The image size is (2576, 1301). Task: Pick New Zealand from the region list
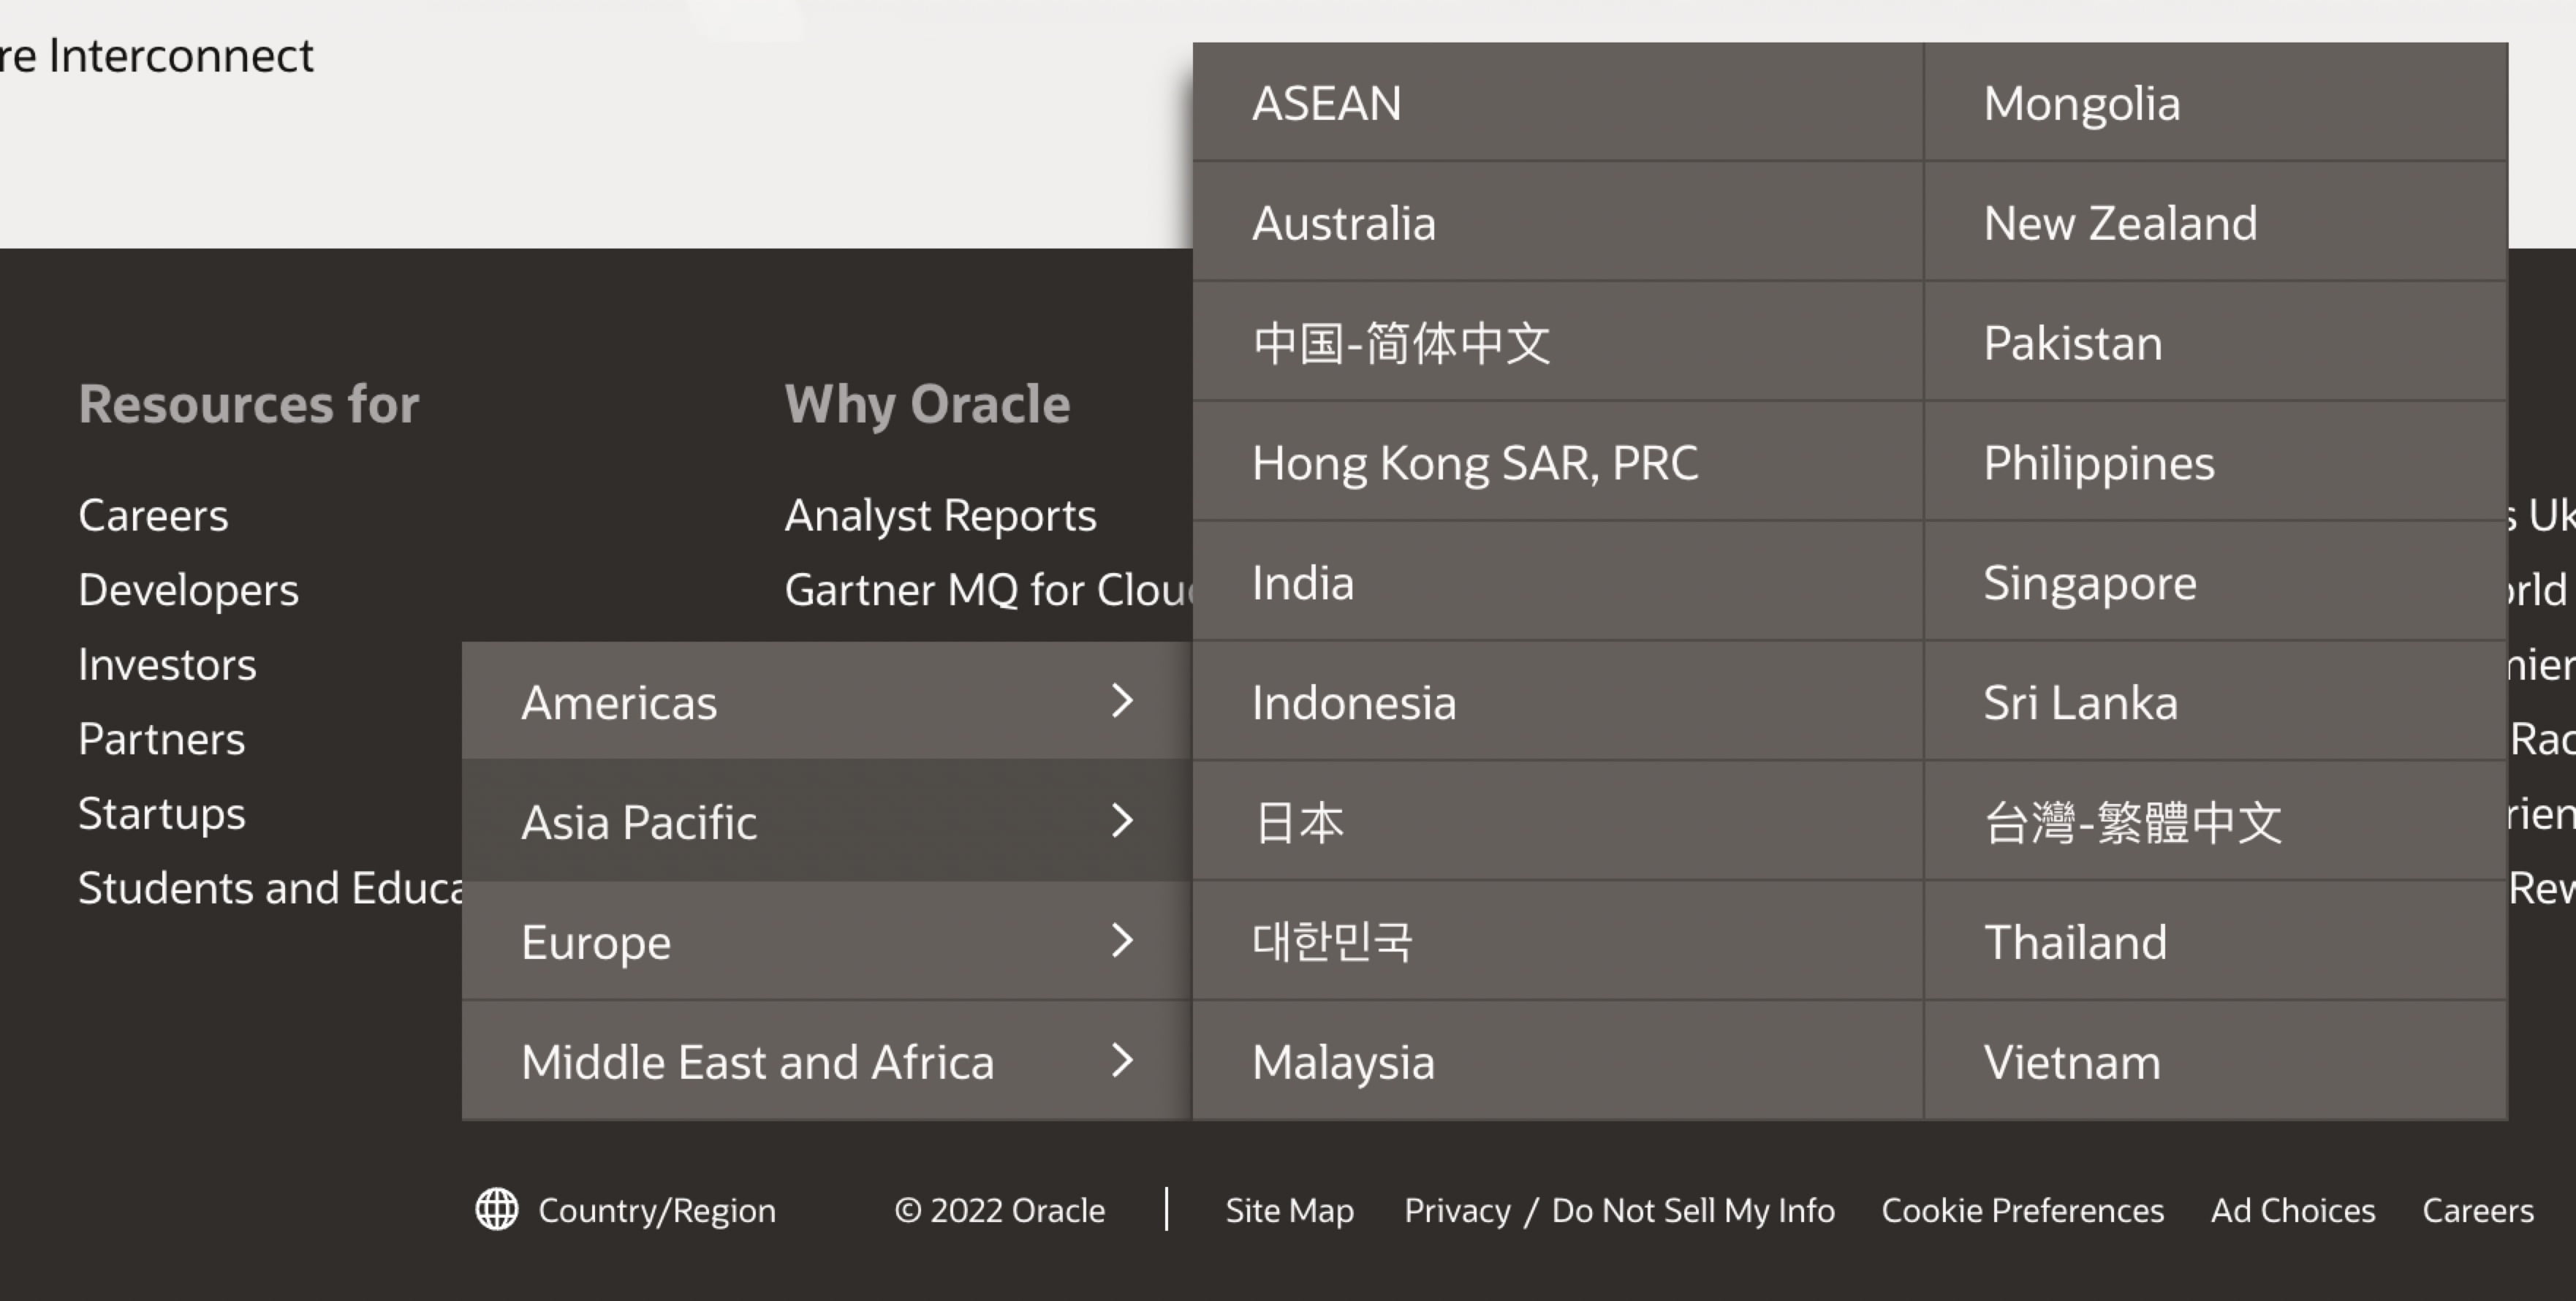tap(2118, 223)
